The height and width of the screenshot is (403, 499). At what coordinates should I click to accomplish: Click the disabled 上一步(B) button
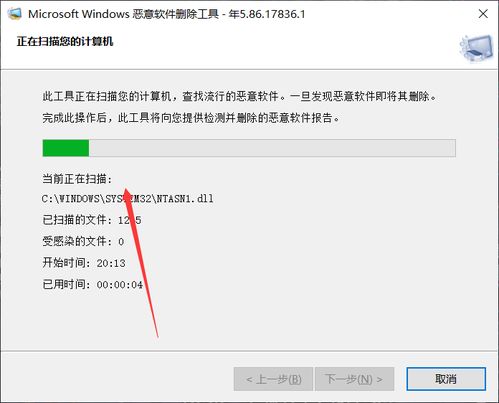[273, 379]
